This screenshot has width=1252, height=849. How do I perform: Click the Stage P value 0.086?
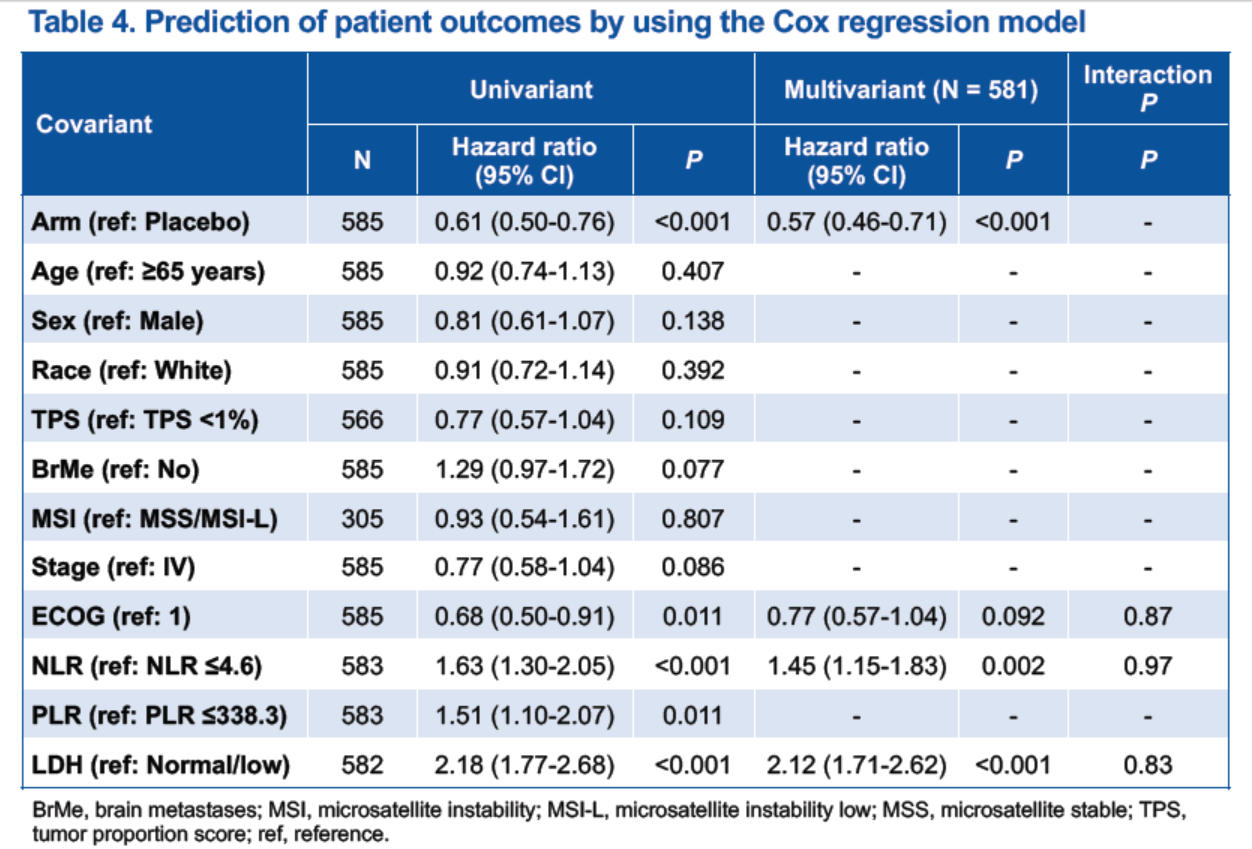click(692, 567)
